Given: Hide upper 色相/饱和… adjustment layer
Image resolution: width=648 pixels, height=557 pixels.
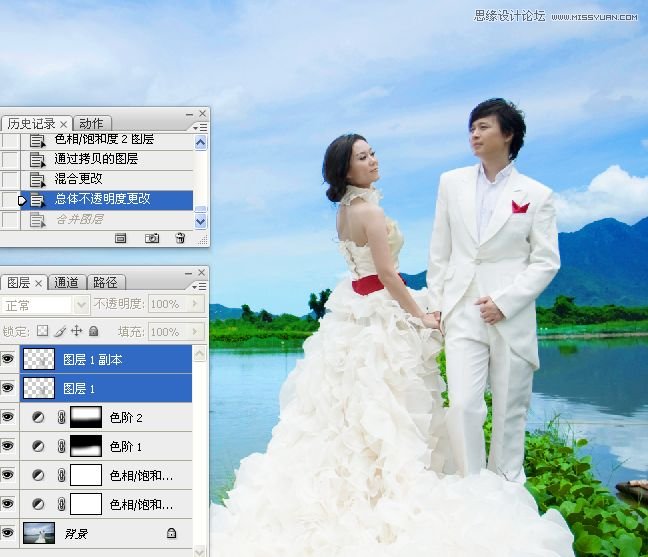Looking at the screenshot, I should 8,475.
